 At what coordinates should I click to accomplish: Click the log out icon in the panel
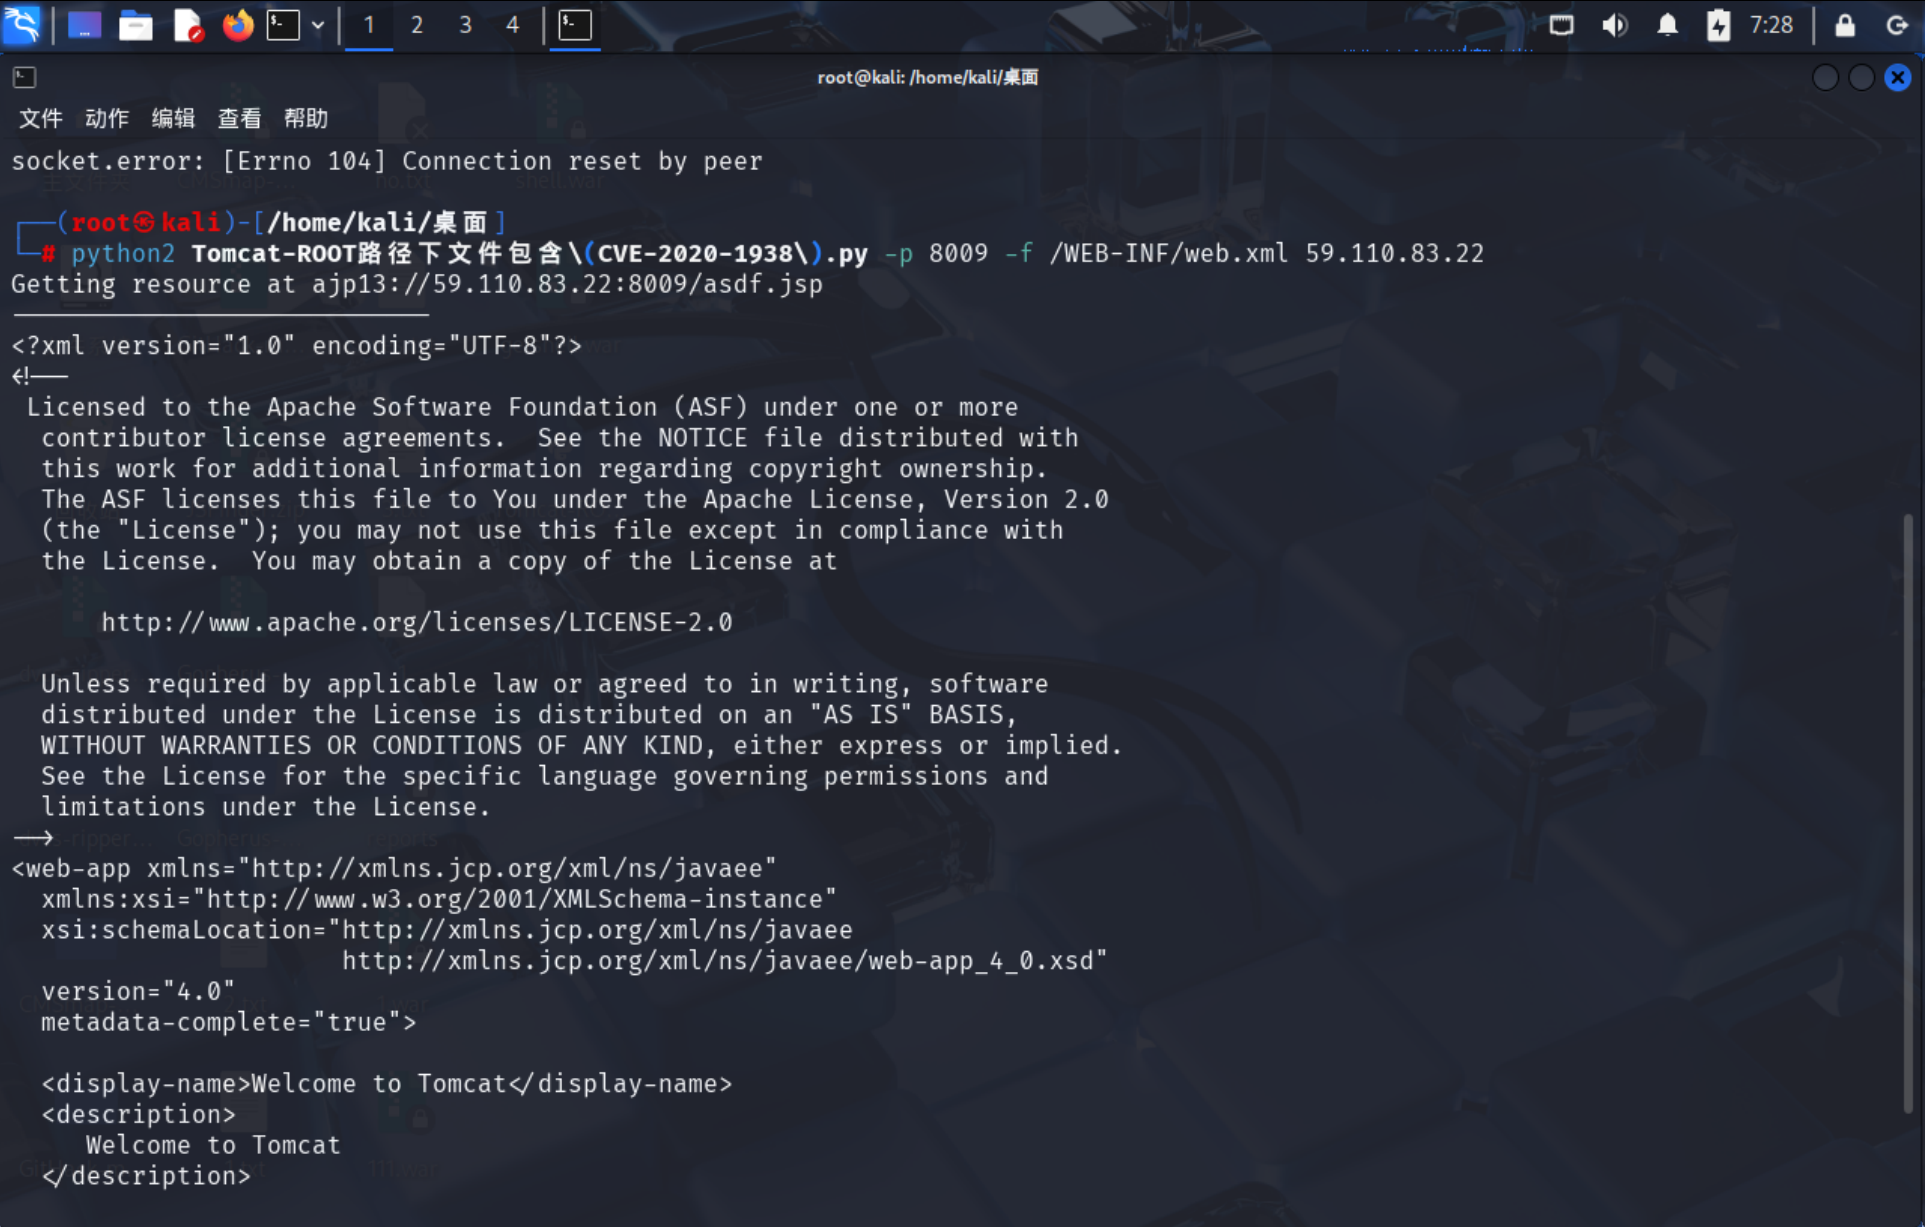pyautogui.click(x=1897, y=25)
